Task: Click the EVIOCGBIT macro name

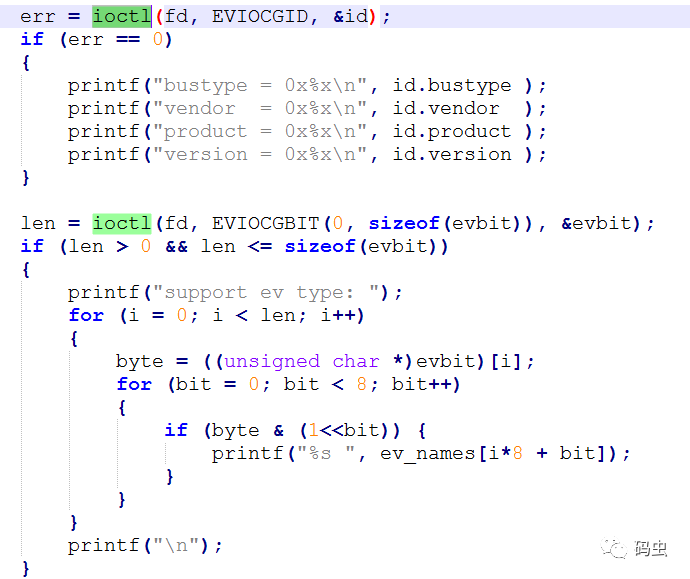Action: 266,223
